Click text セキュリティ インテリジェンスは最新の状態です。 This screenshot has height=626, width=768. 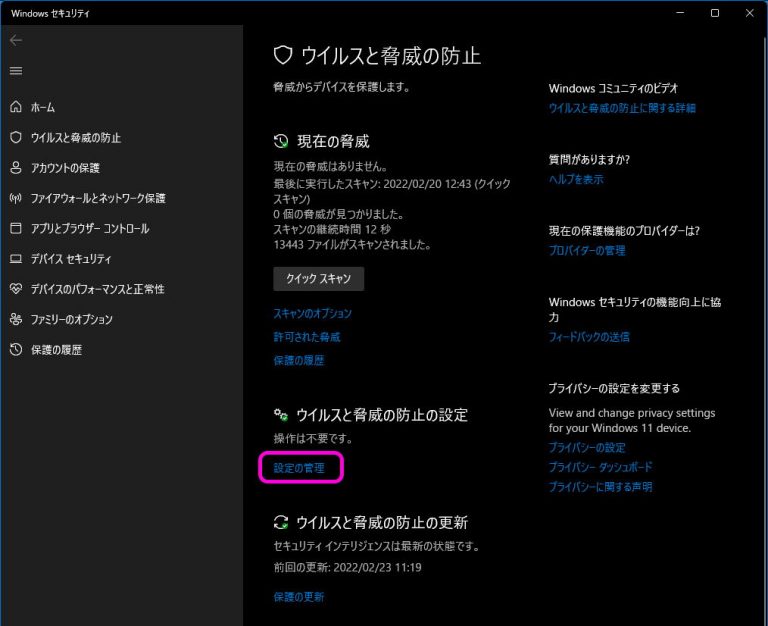point(376,546)
